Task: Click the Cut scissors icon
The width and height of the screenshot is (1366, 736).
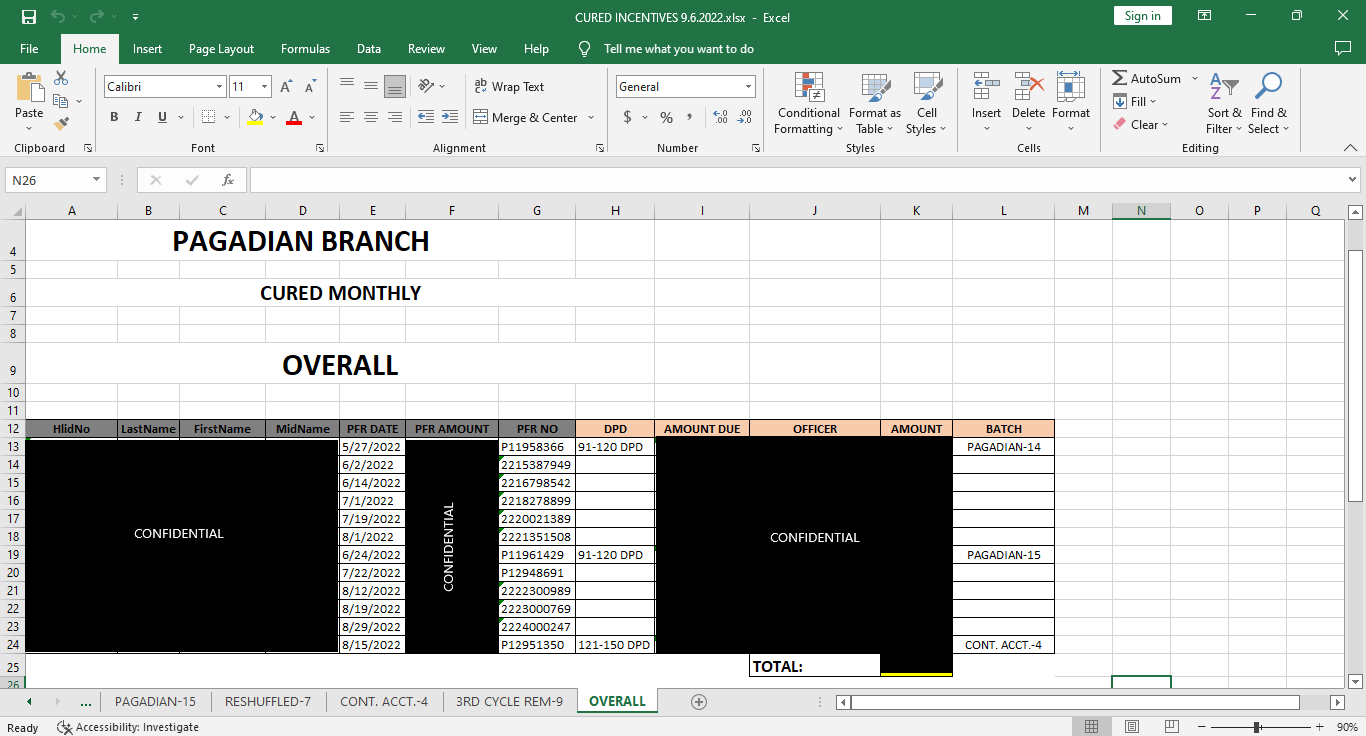Action: click(x=61, y=78)
